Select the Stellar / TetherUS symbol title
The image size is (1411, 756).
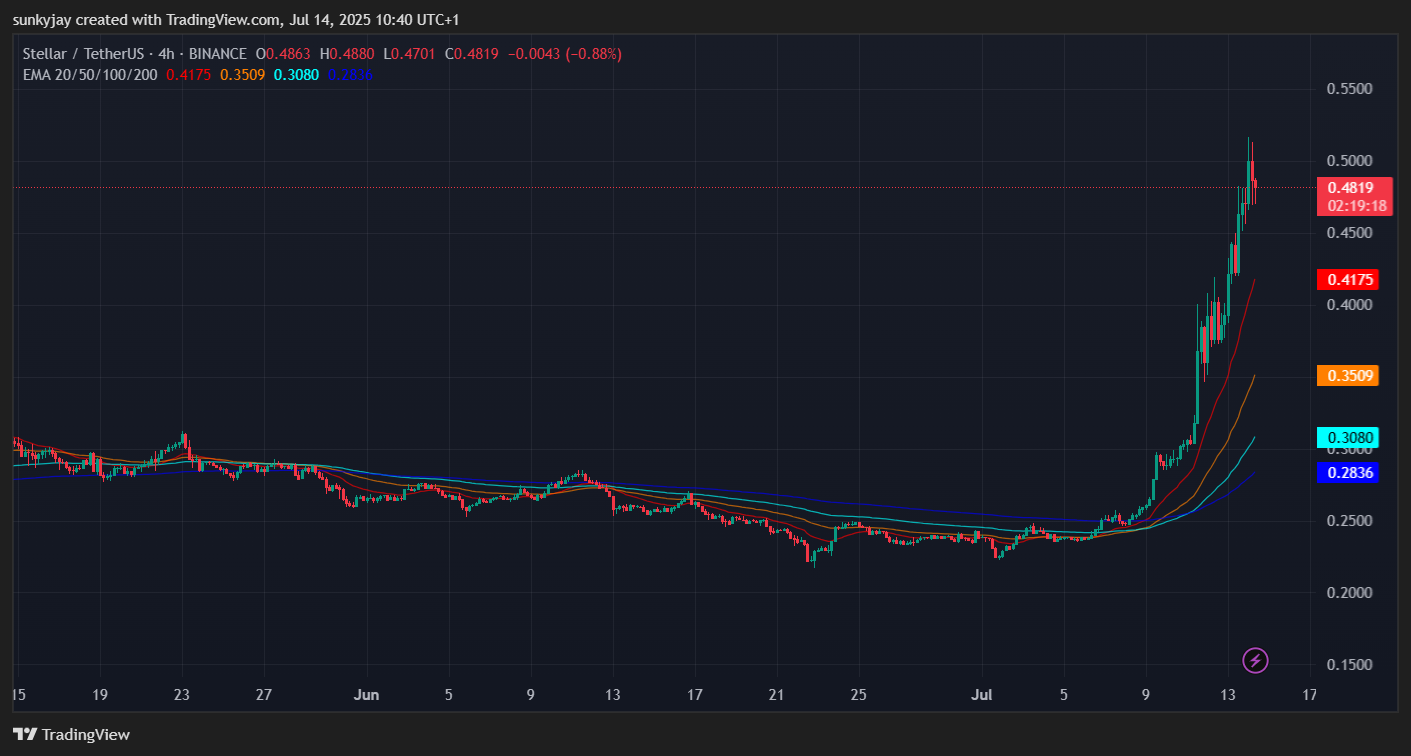coord(83,54)
